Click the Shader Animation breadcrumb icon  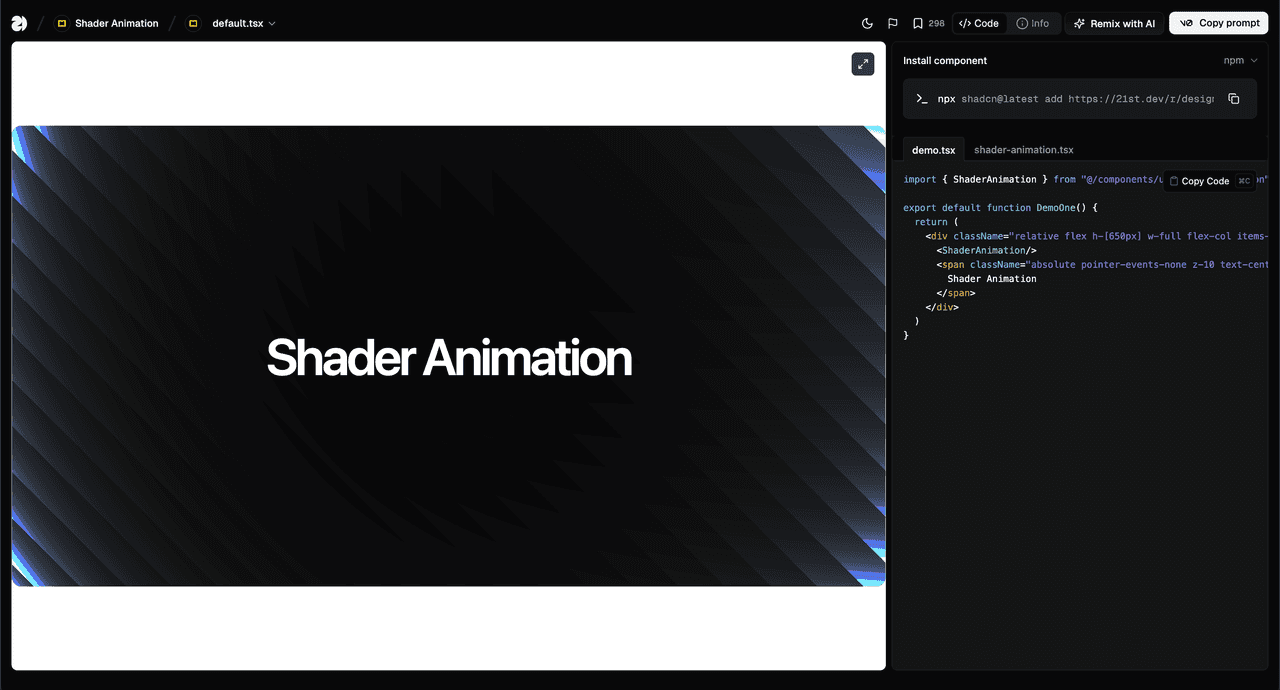point(62,23)
